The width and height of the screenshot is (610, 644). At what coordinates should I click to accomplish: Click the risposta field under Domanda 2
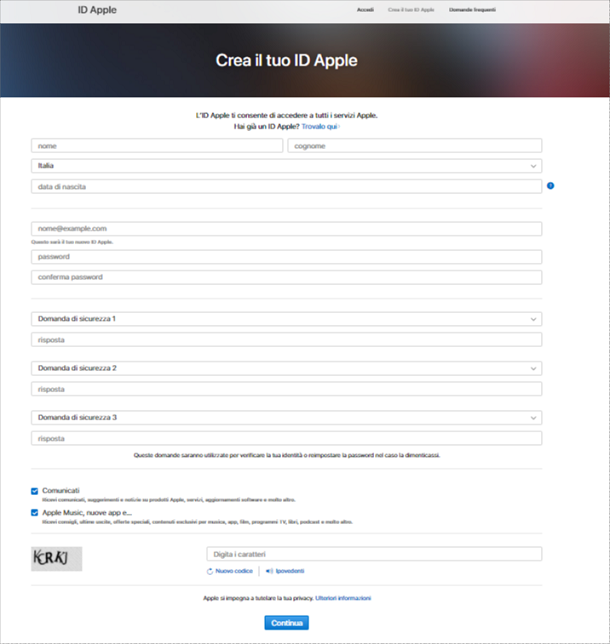tap(286, 389)
